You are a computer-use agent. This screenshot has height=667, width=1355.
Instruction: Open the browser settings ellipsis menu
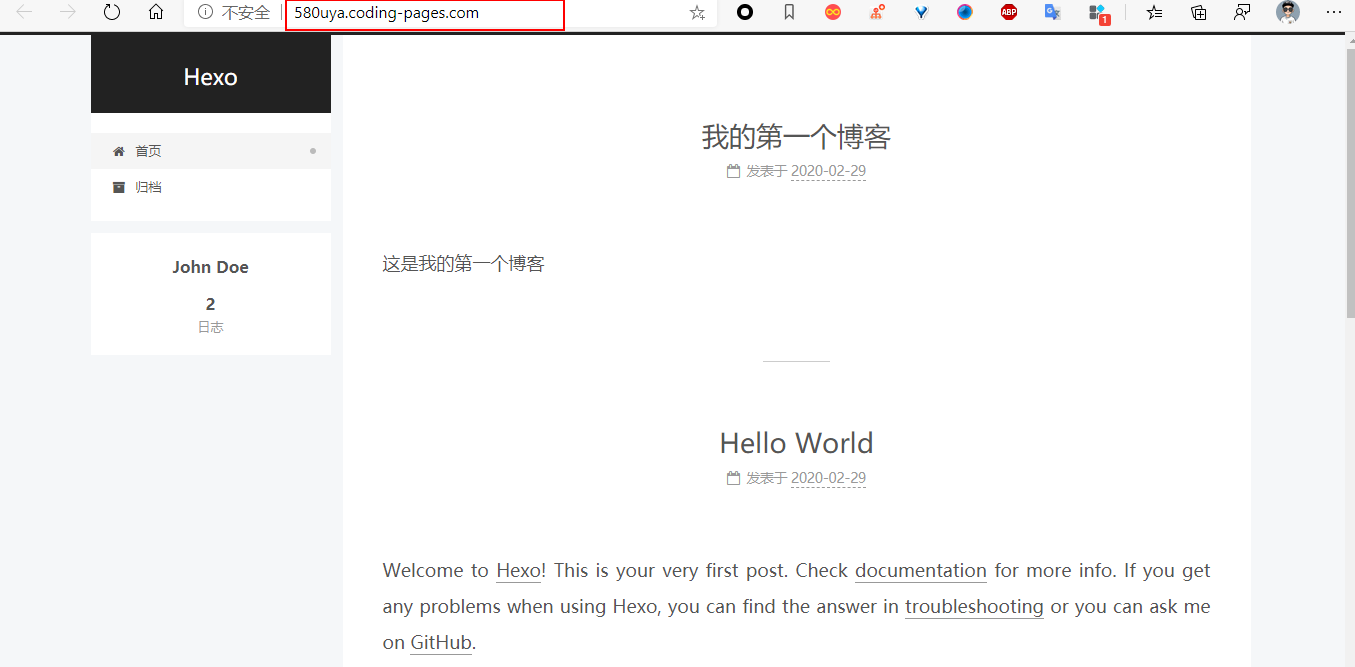pos(1332,12)
